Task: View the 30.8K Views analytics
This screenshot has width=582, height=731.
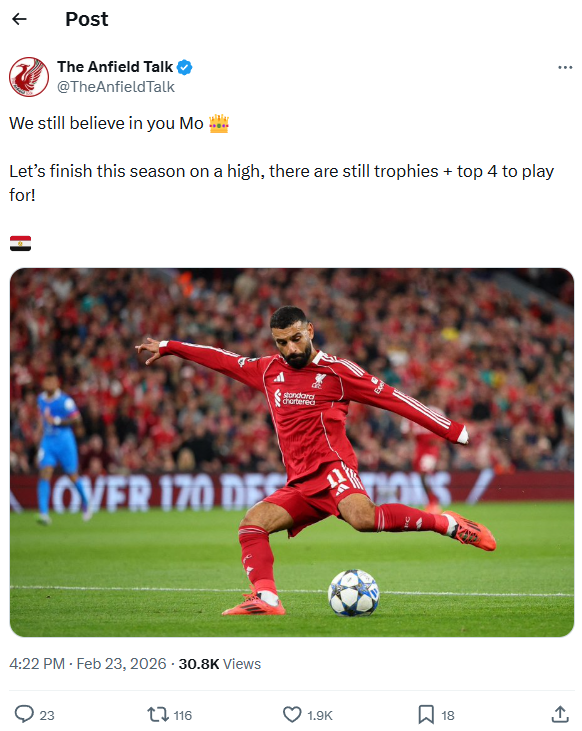Action: point(220,663)
